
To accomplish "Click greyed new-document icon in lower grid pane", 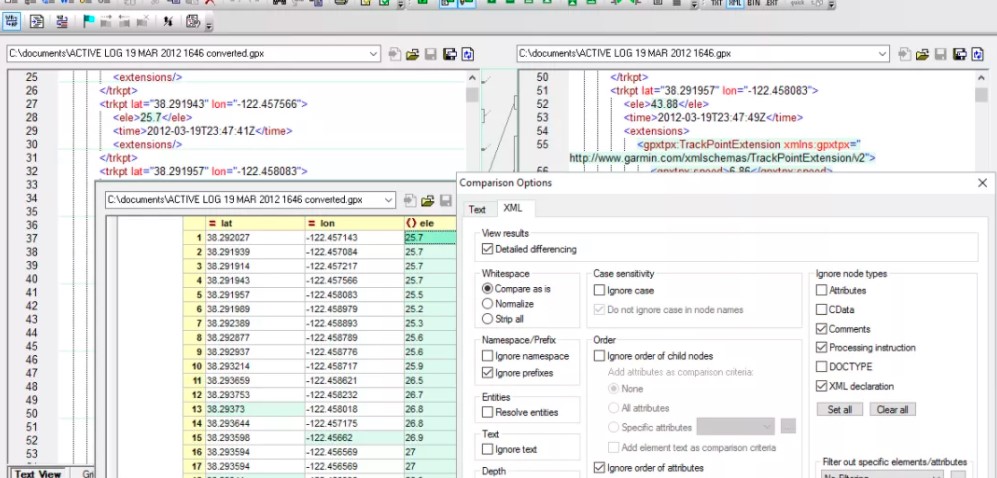I will point(409,200).
